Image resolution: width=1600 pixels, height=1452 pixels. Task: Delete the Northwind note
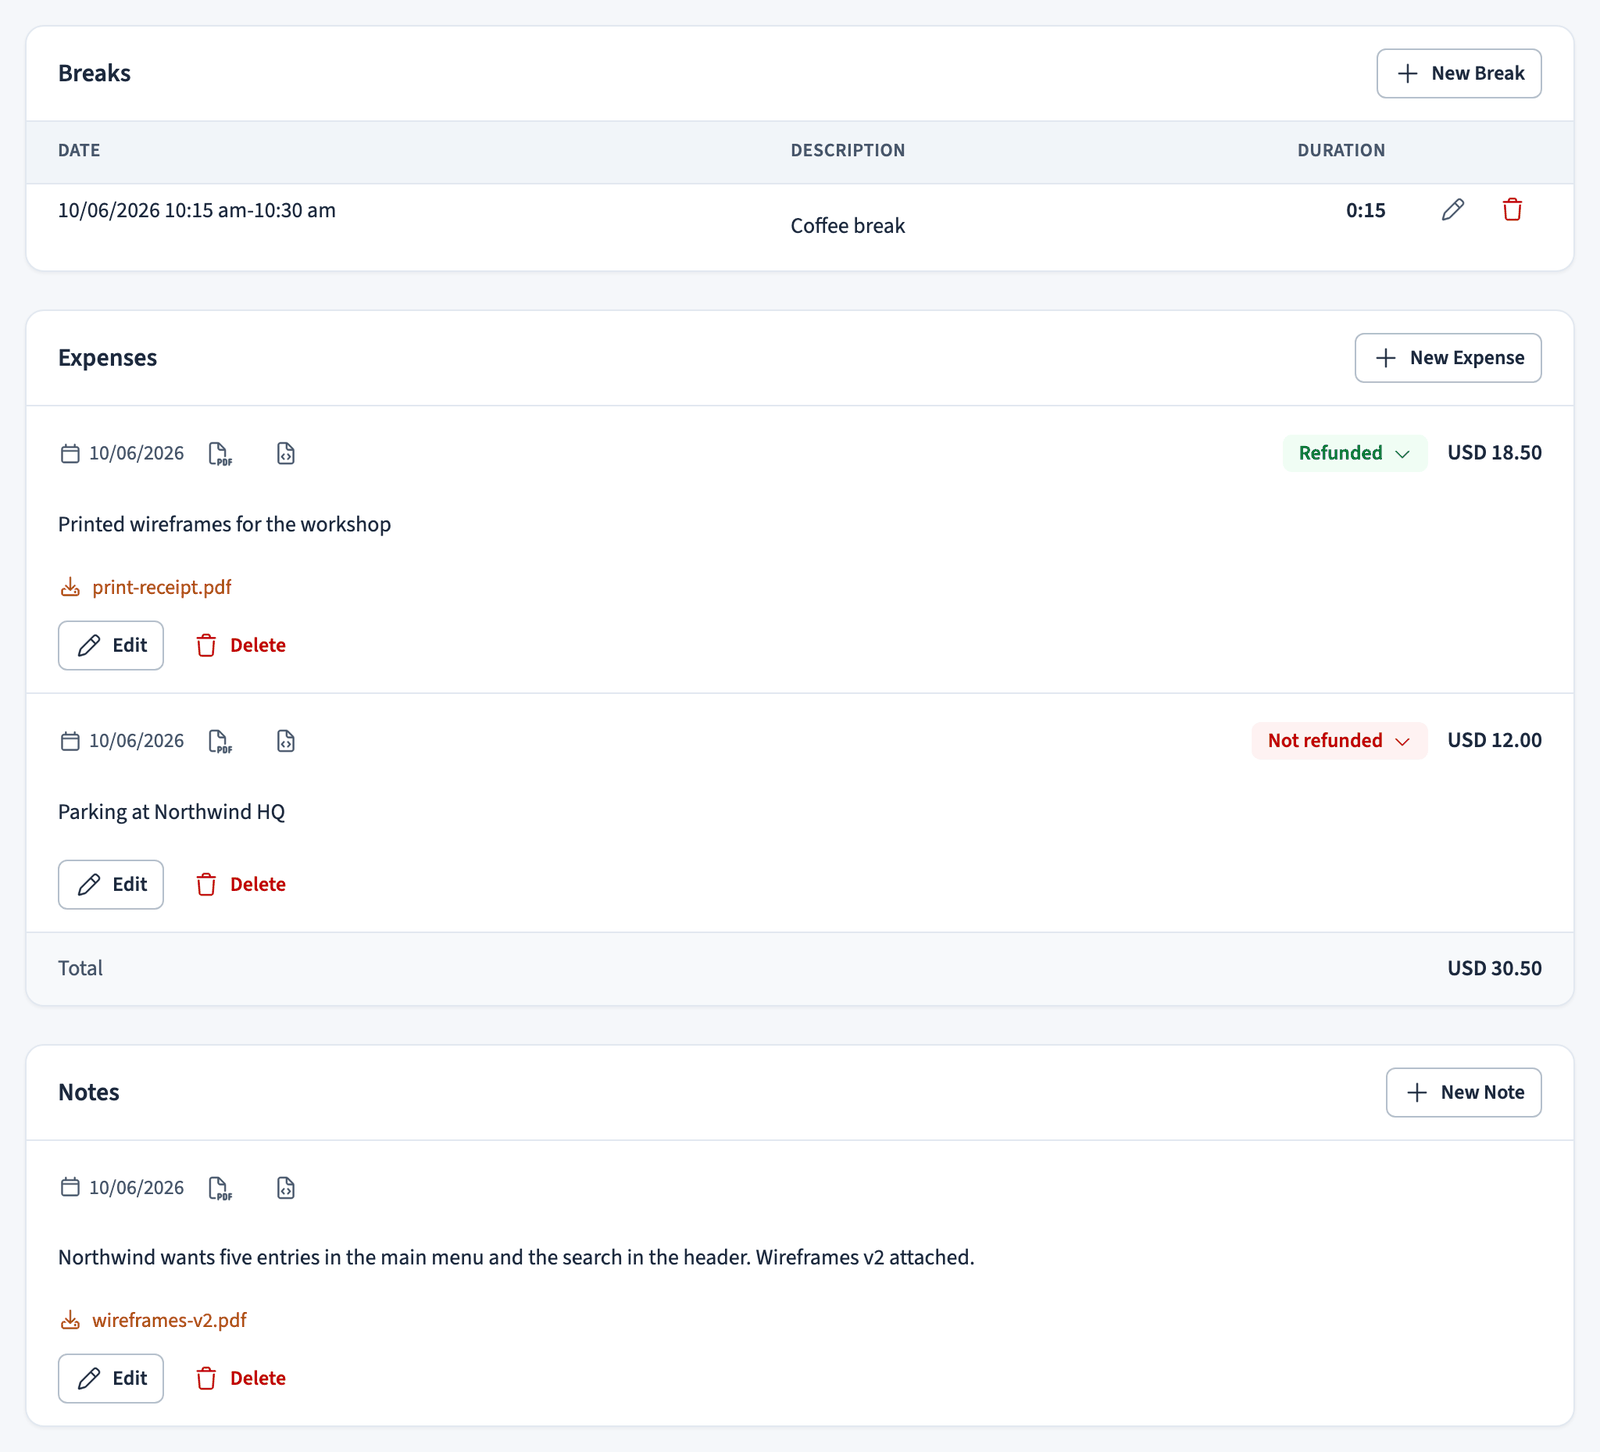[x=241, y=1379]
